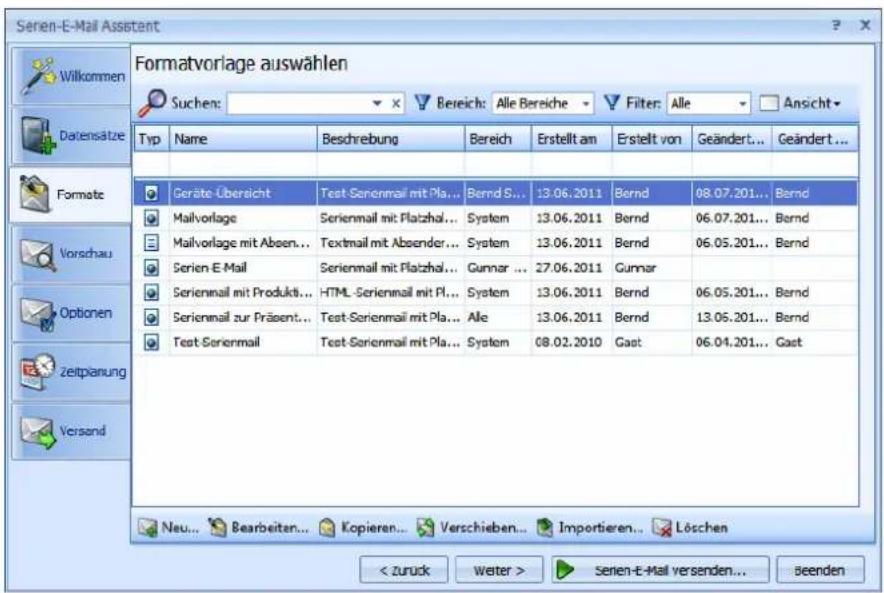Open the Optionen step in the sidebar
884x593 pixels.
pos(72,313)
